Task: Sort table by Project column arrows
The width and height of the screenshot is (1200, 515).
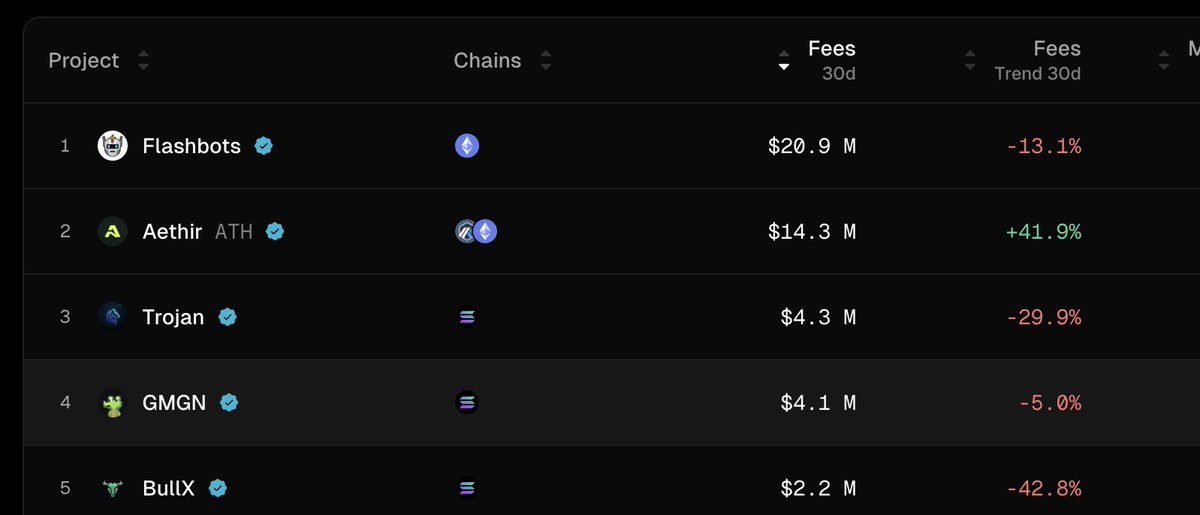Action: pos(143,61)
